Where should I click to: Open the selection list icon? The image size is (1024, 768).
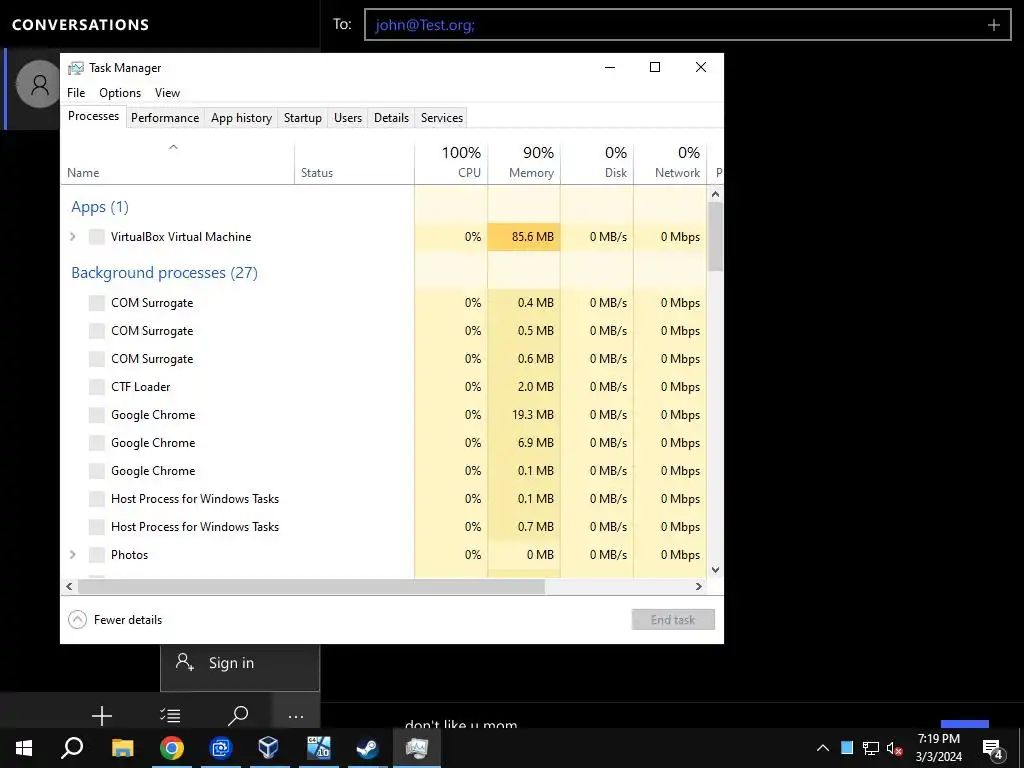170,716
